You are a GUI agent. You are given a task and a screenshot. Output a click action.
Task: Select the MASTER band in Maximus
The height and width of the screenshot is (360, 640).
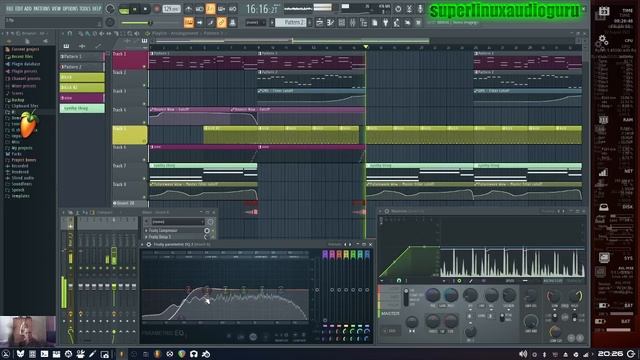point(390,313)
